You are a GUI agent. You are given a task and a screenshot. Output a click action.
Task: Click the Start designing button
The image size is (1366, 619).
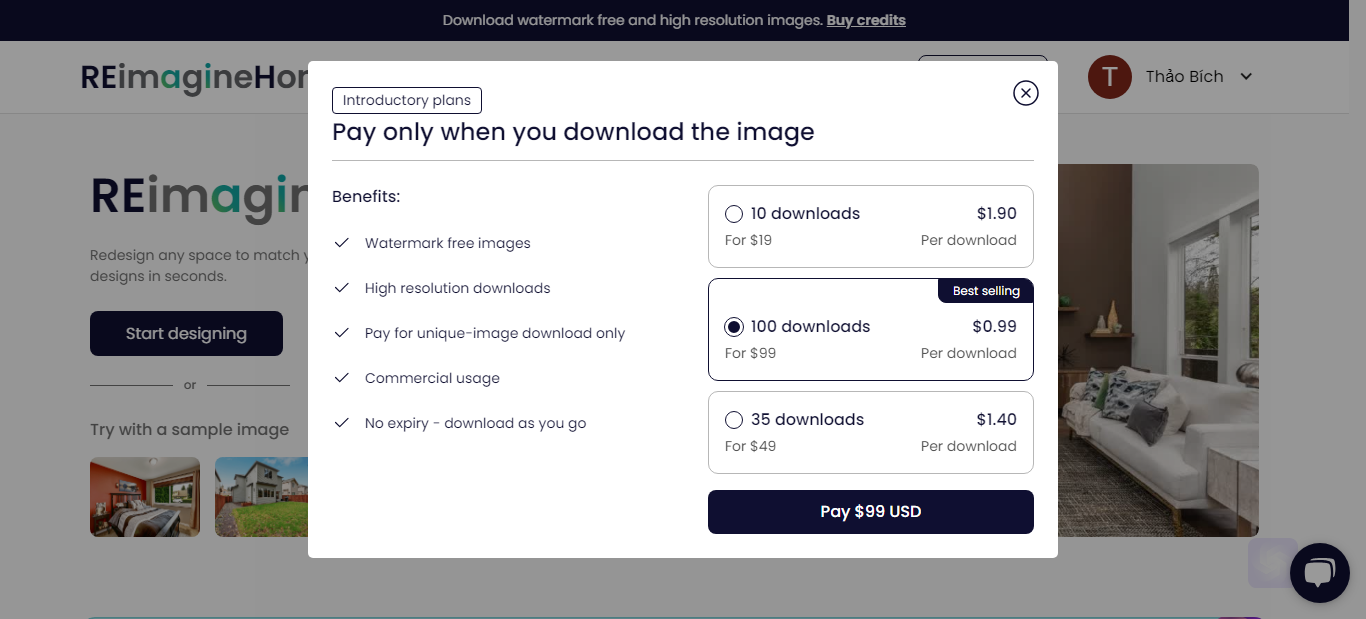click(186, 333)
